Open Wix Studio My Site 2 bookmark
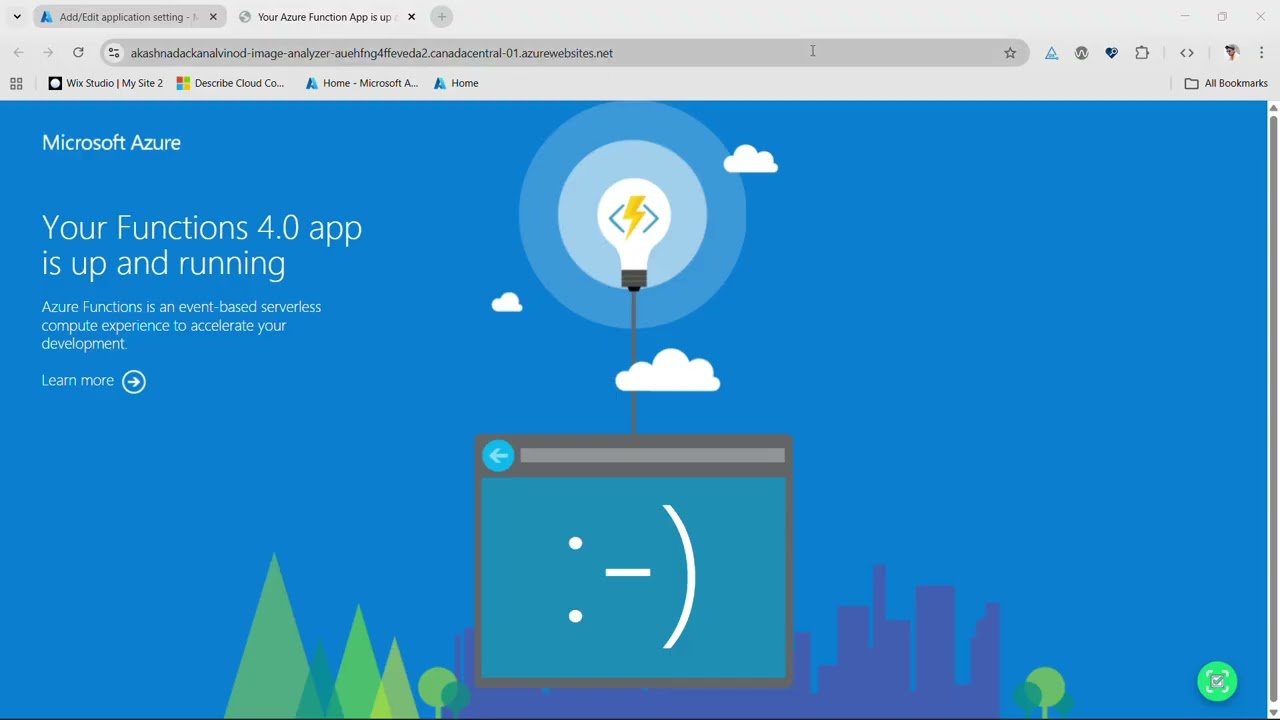 point(106,83)
